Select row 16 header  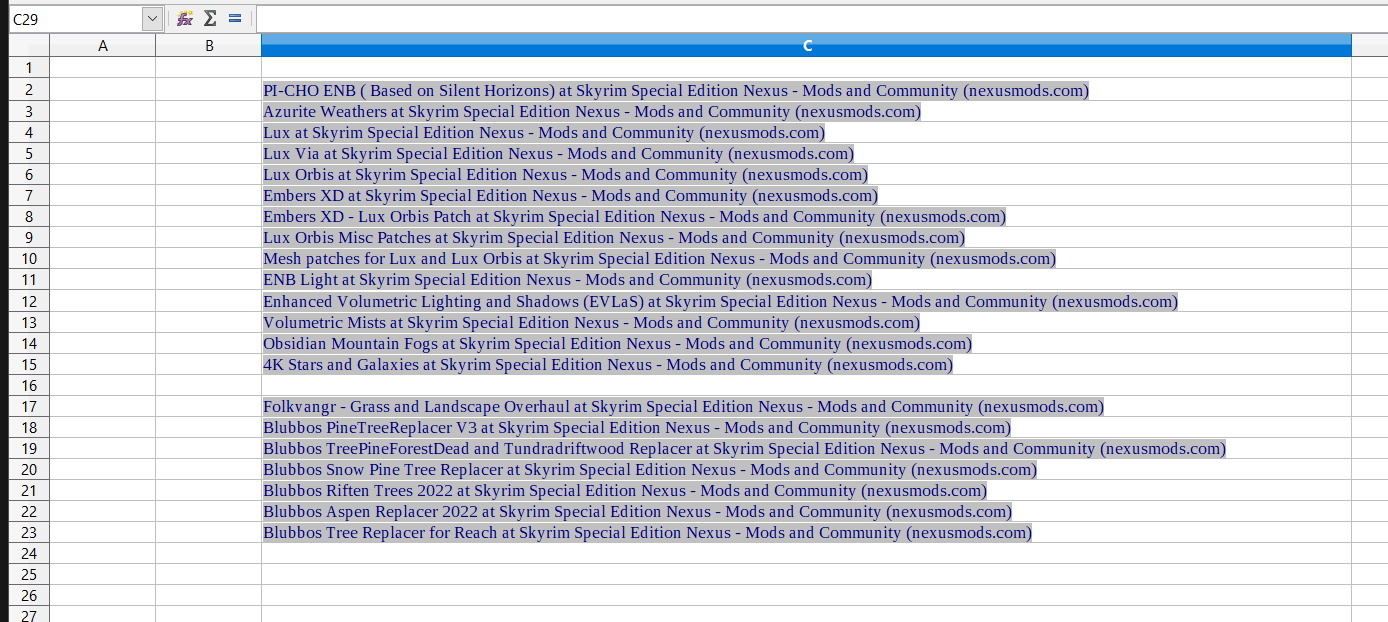pyautogui.click(x=29, y=385)
